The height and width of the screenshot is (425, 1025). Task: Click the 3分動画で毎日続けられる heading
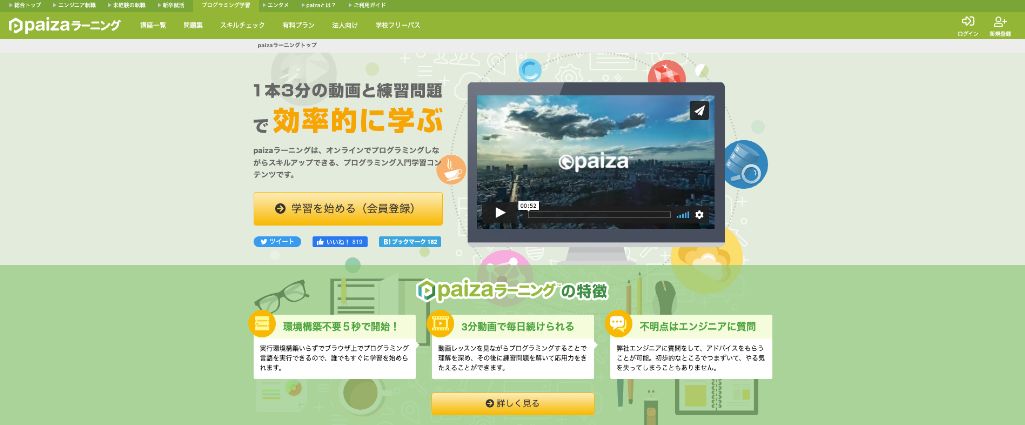tap(518, 326)
